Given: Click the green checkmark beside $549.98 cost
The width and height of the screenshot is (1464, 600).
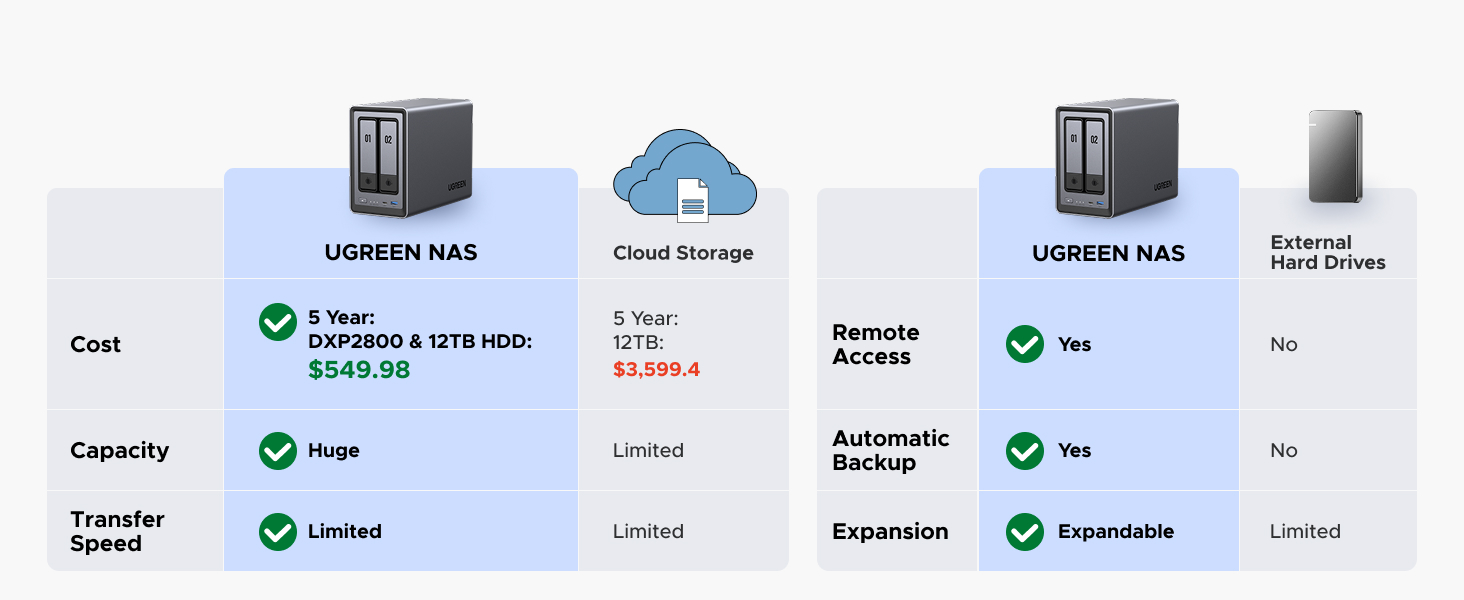Looking at the screenshot, I should pyautogui.click(x=278, y=322).
